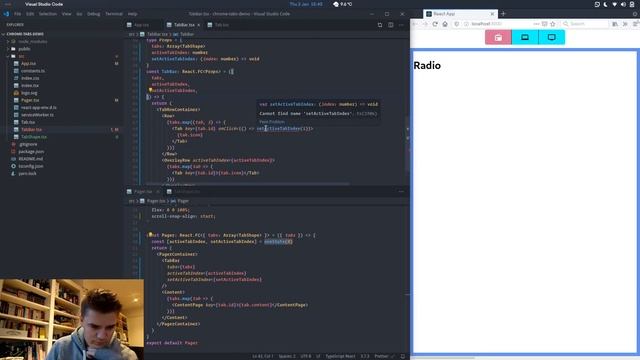Click the split editor icon
The width and height of the screenshot is (640, 360).
tap(391, 25)
